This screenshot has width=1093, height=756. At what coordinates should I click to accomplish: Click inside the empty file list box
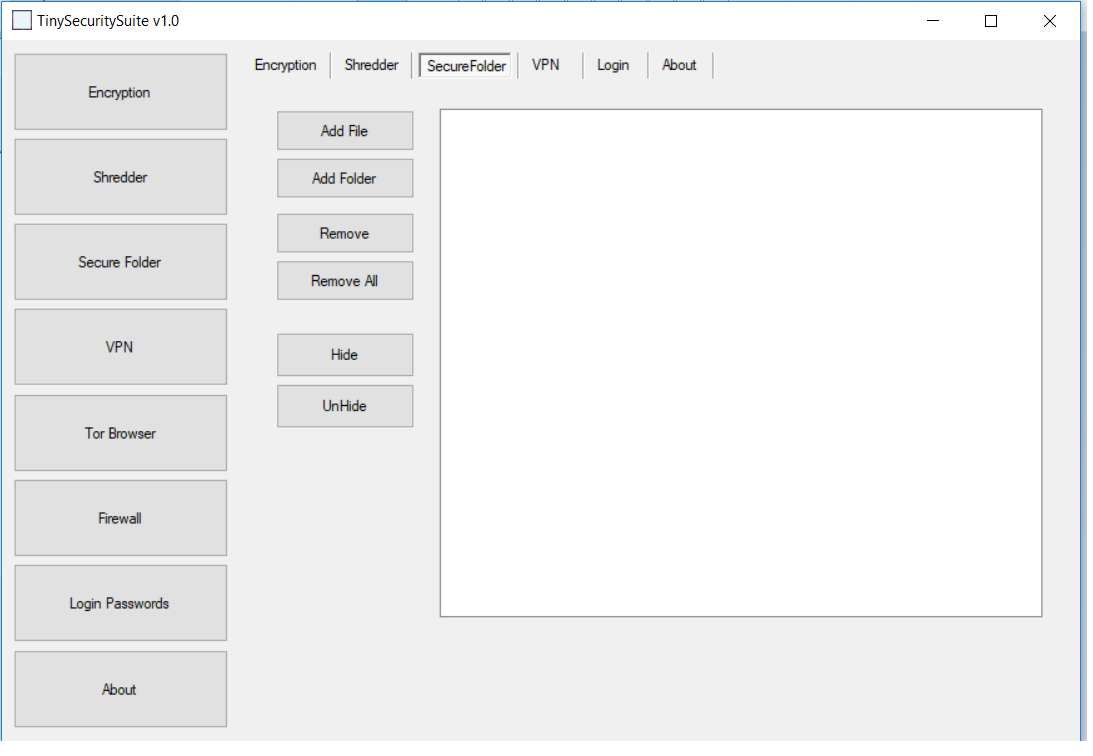tap(741, 363)
